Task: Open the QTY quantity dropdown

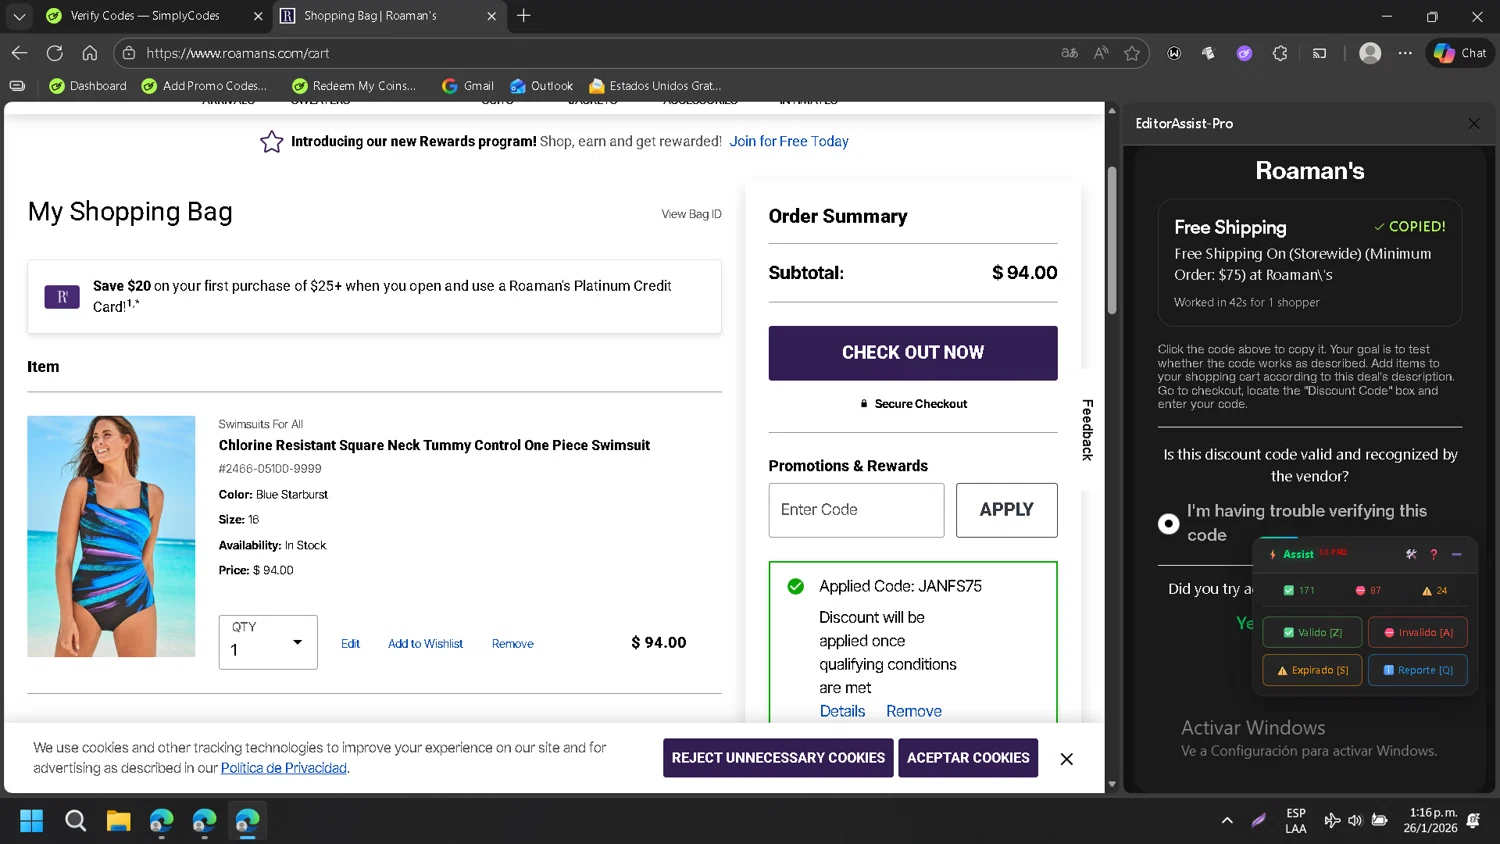Action: [268, 642]
